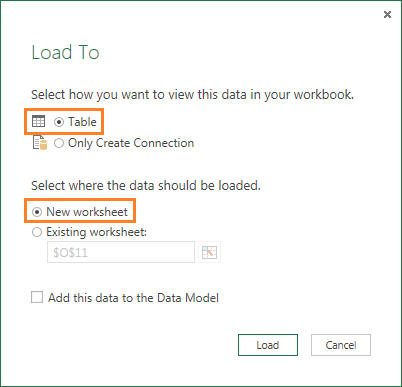
Task: Click the Only Create Connection database icon
Action: [x=40, y=143]
